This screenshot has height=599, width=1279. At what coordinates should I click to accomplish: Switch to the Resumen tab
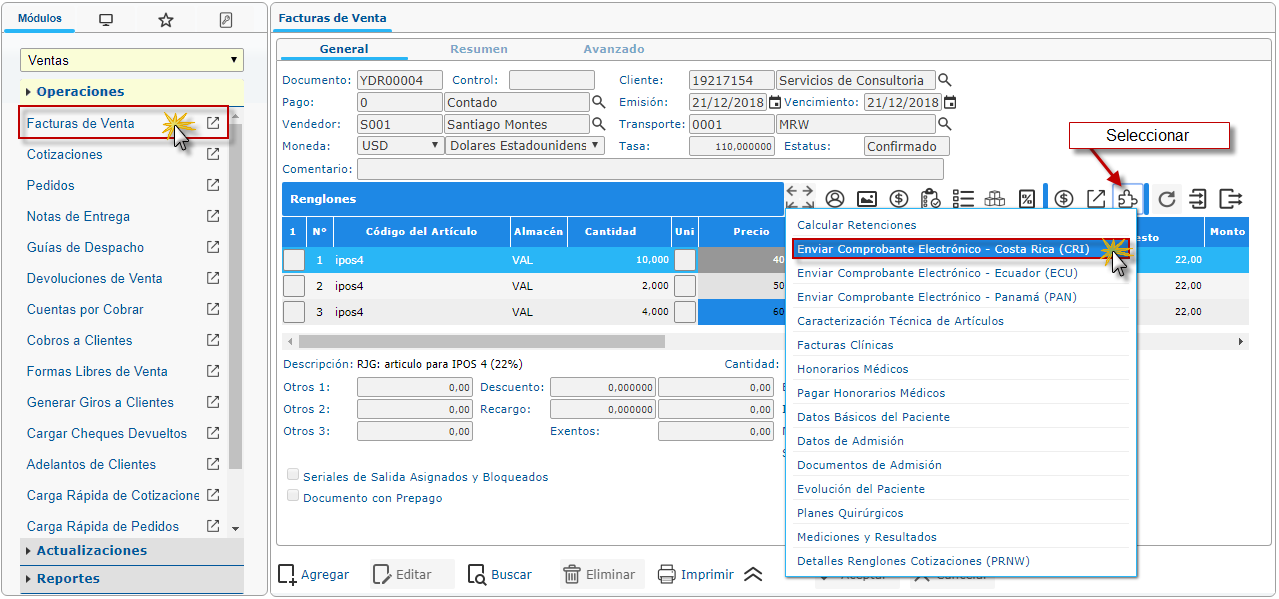point(478,49)
